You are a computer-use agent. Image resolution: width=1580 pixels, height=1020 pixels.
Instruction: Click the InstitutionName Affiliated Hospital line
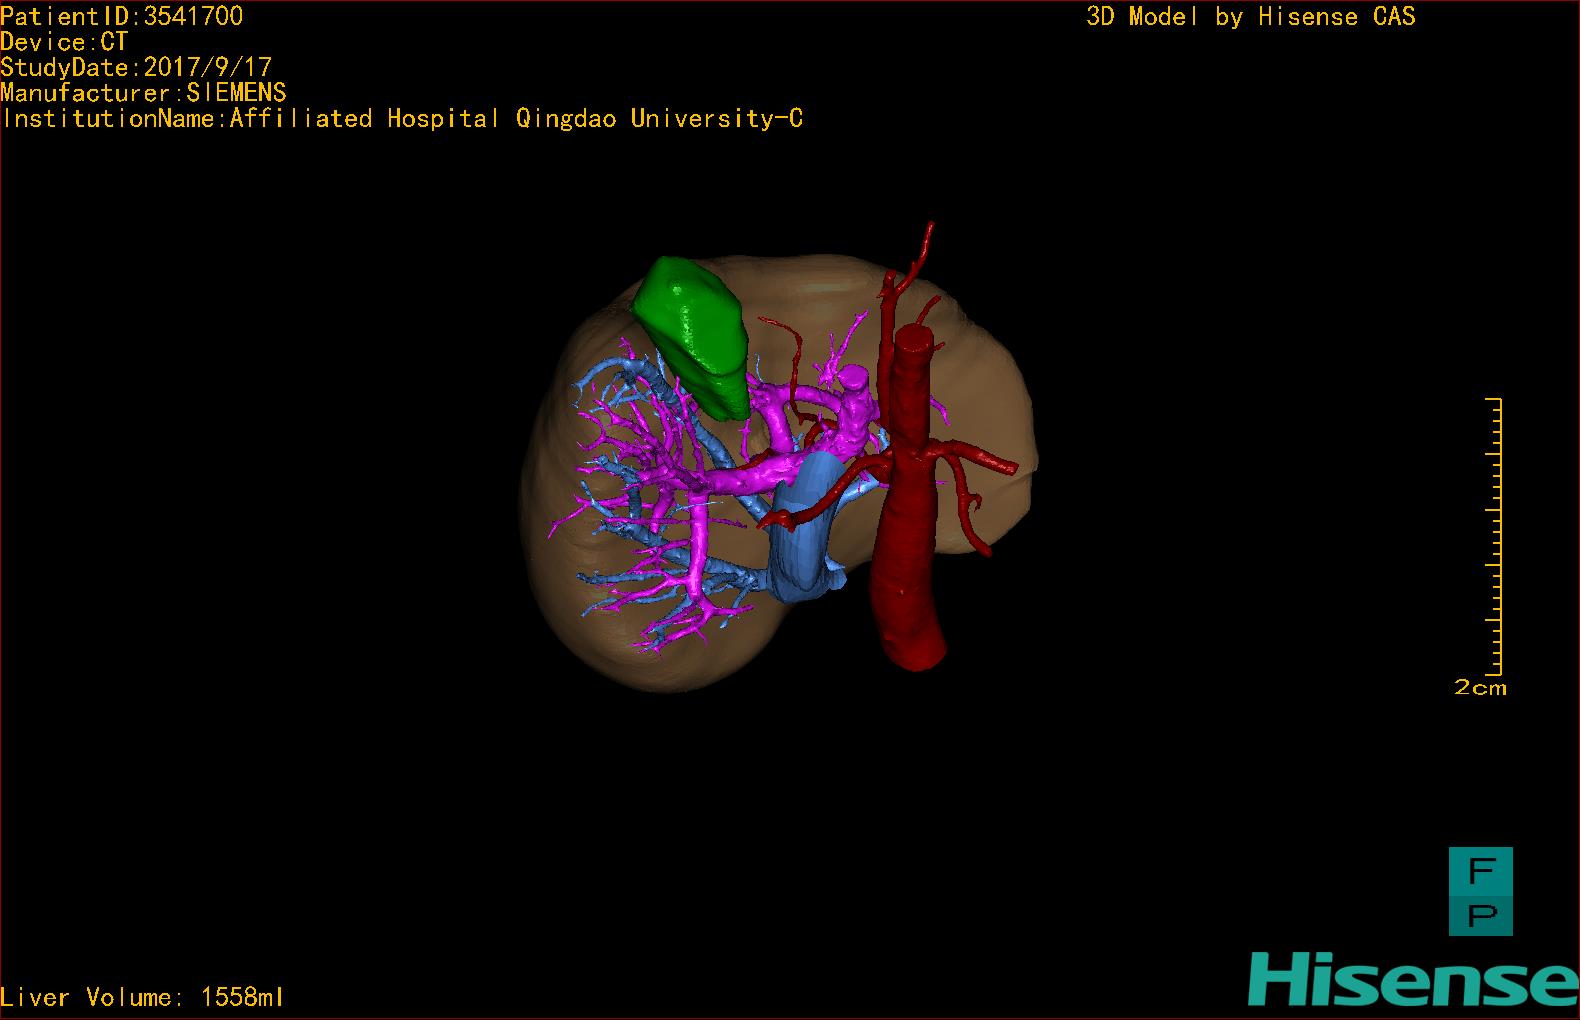tap(402, 119)
